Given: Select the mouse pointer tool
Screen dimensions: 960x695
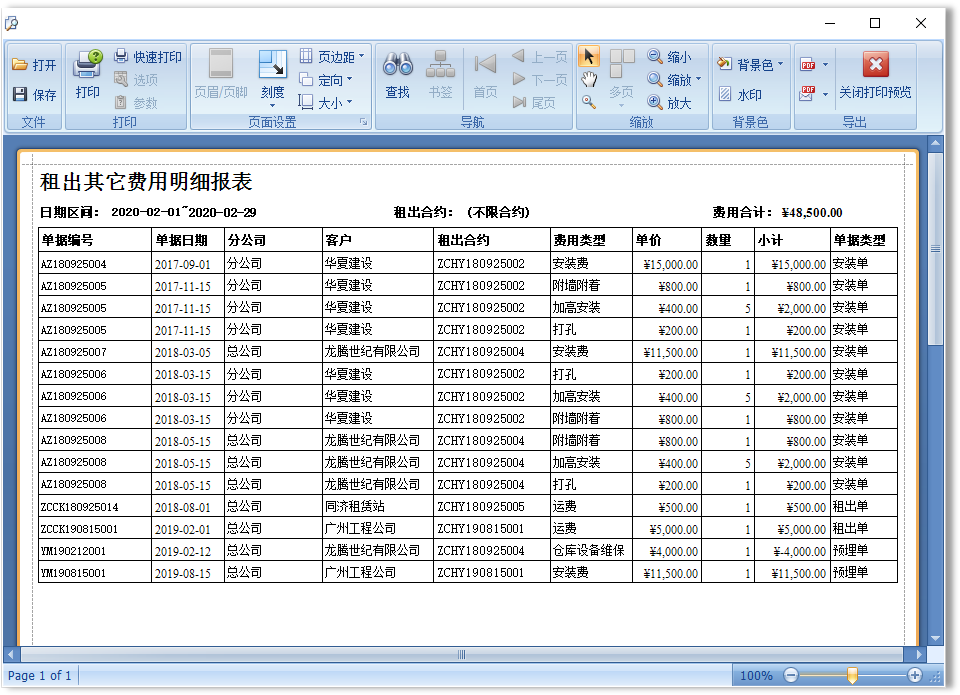Looking at the screenshot, I should (x=589, y=56).
